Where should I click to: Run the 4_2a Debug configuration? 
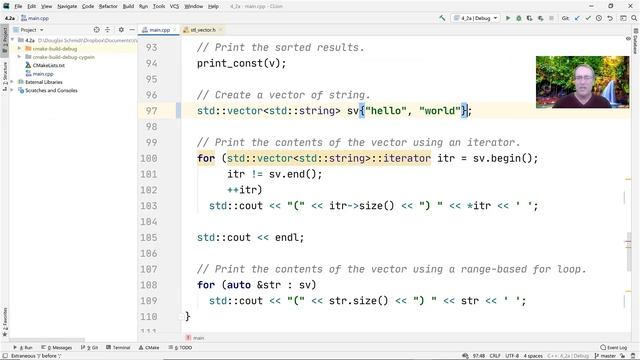[x=508, y=18]
